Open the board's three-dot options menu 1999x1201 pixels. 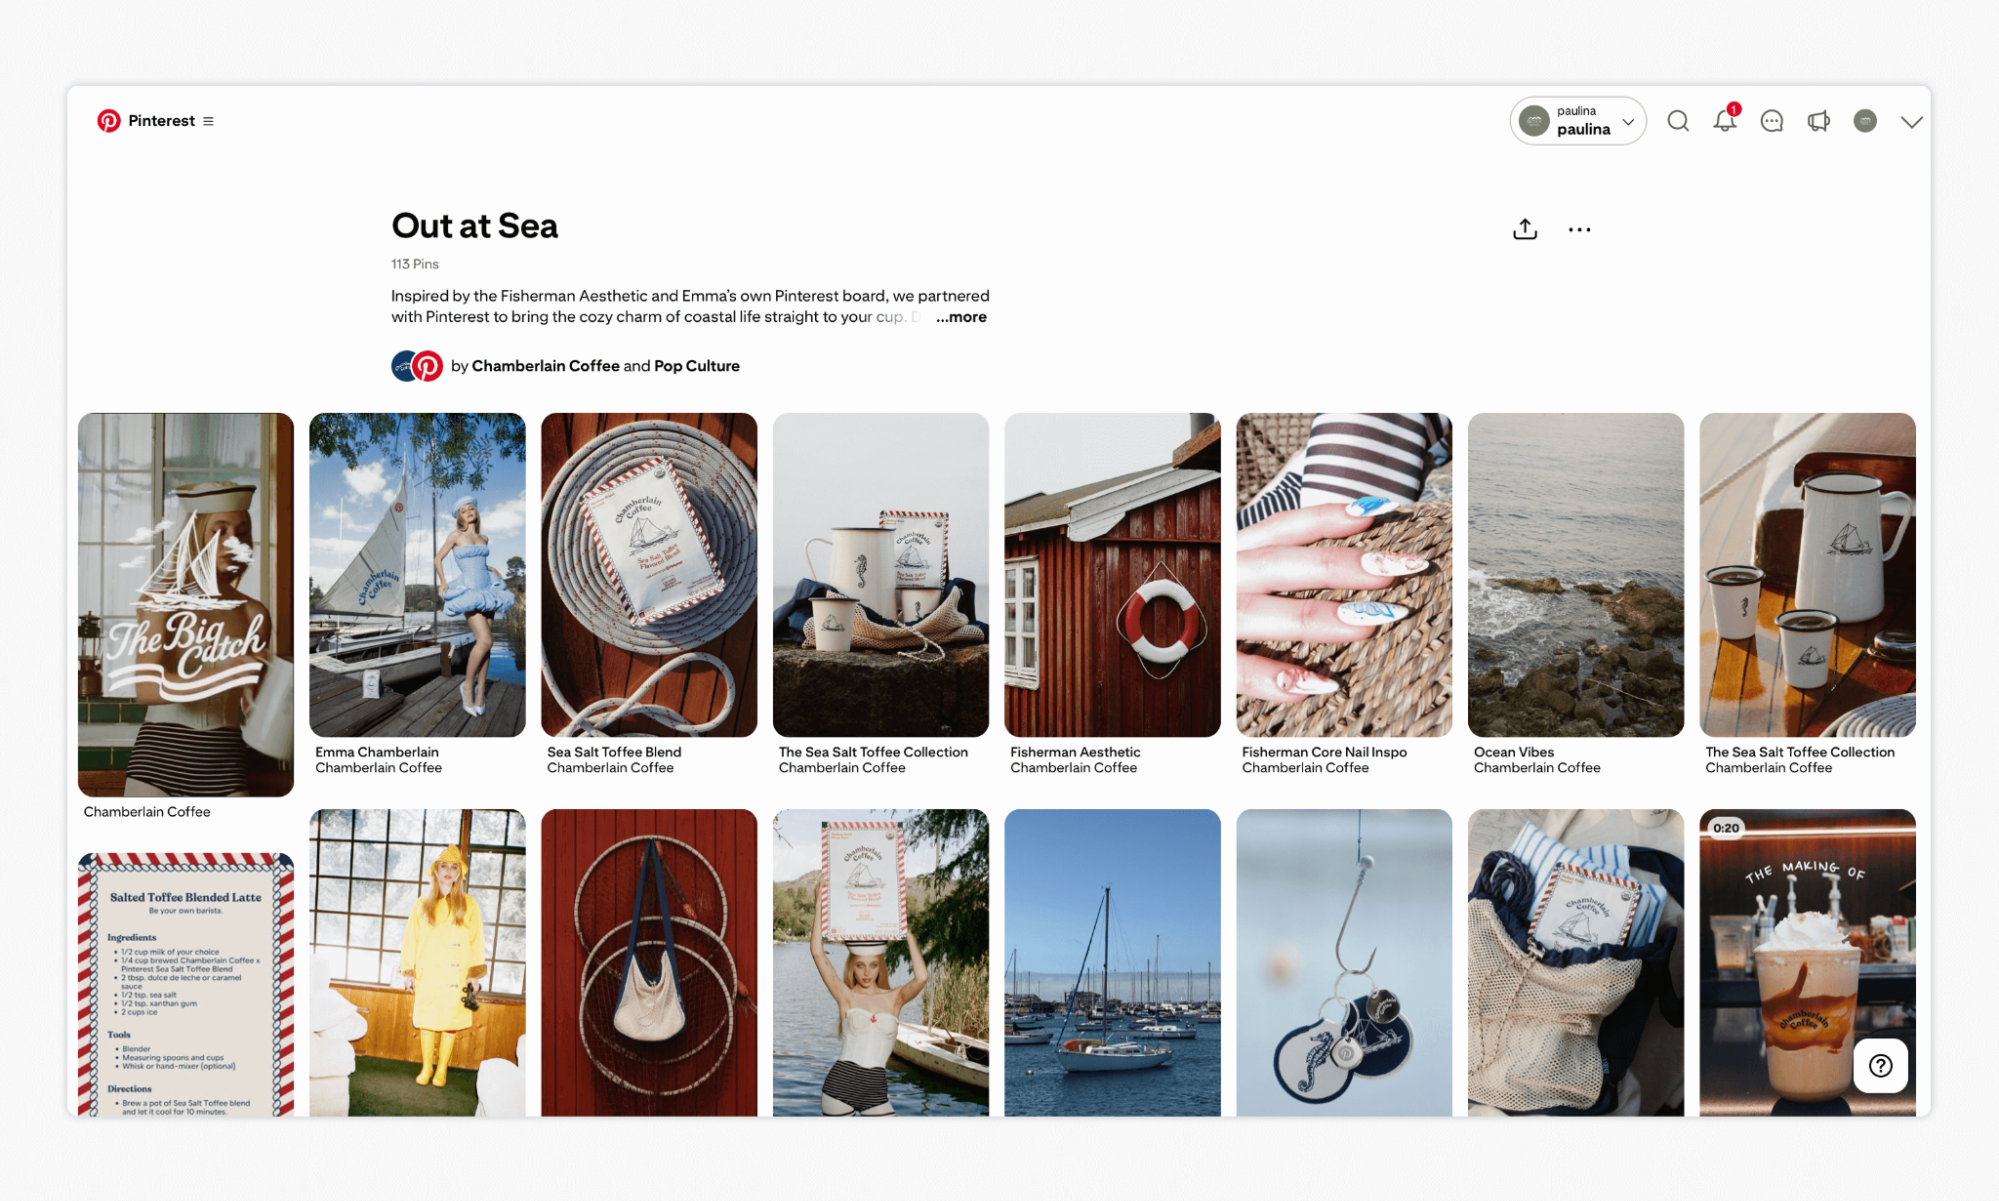tap(1579, 230)
